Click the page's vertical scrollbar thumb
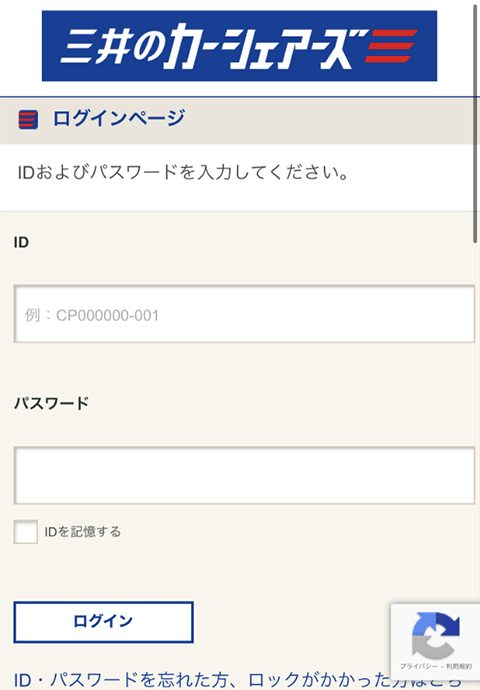The height and width of the screenshot is (690, 480). tap(475, 121)
